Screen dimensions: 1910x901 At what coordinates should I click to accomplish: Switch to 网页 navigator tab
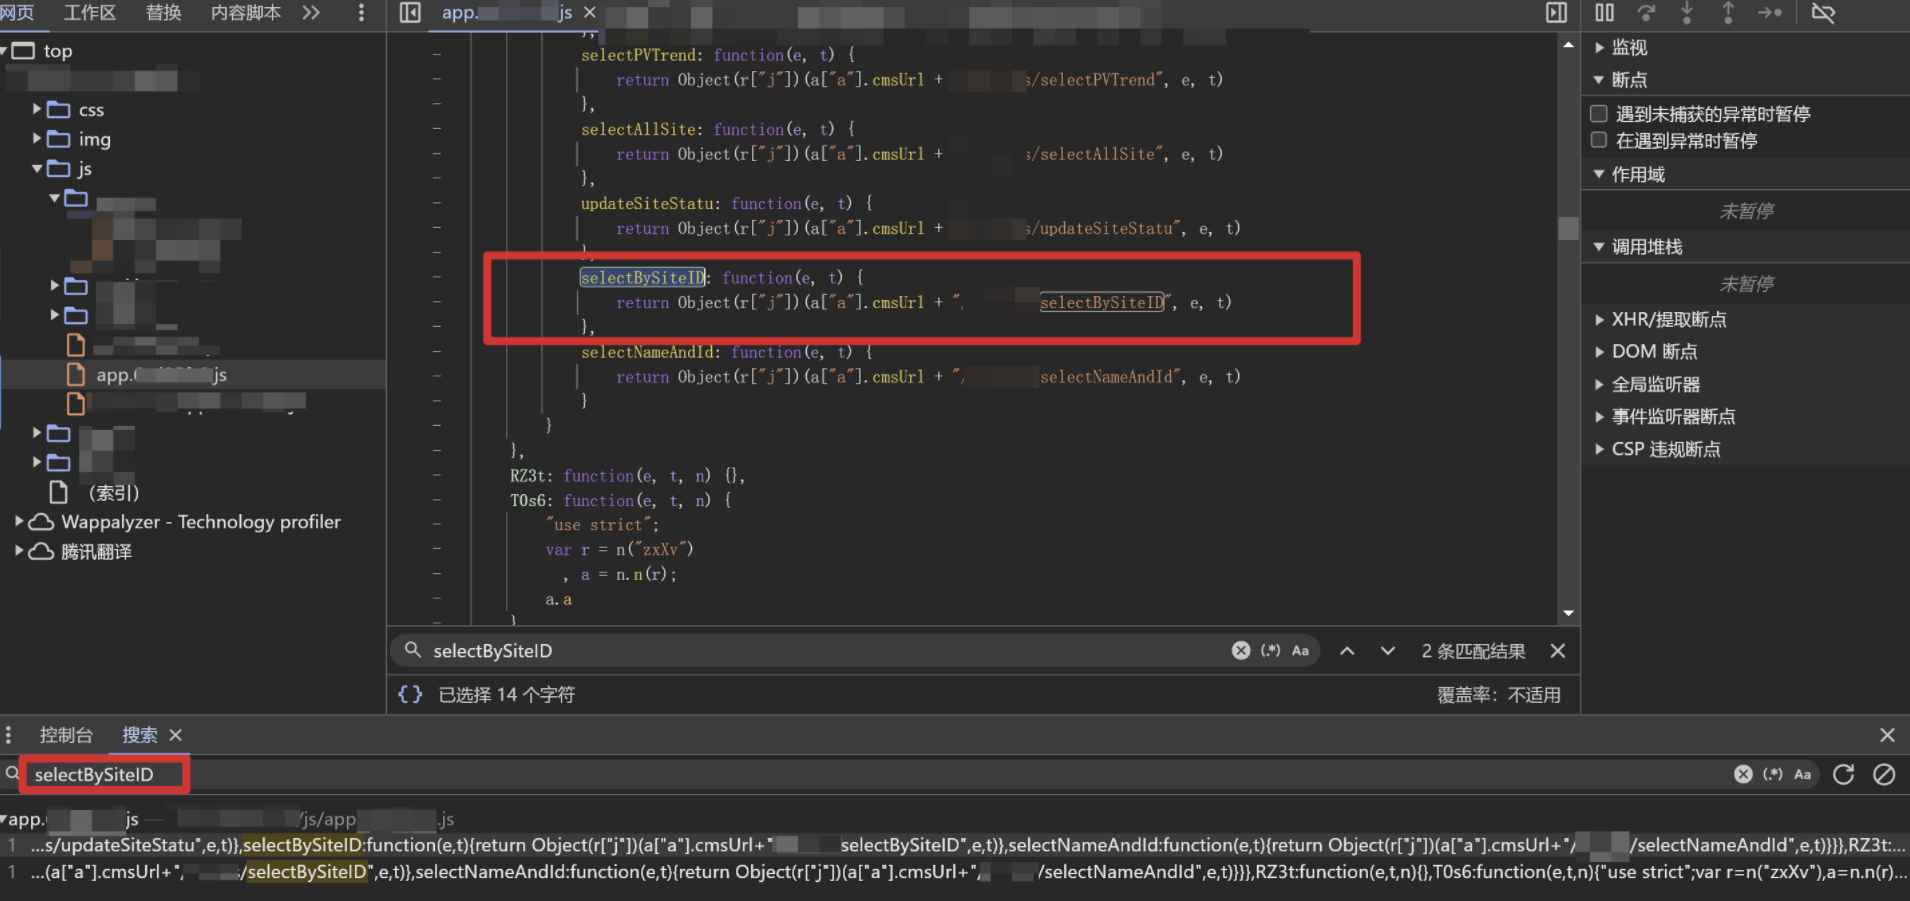[x=17, y=13]
